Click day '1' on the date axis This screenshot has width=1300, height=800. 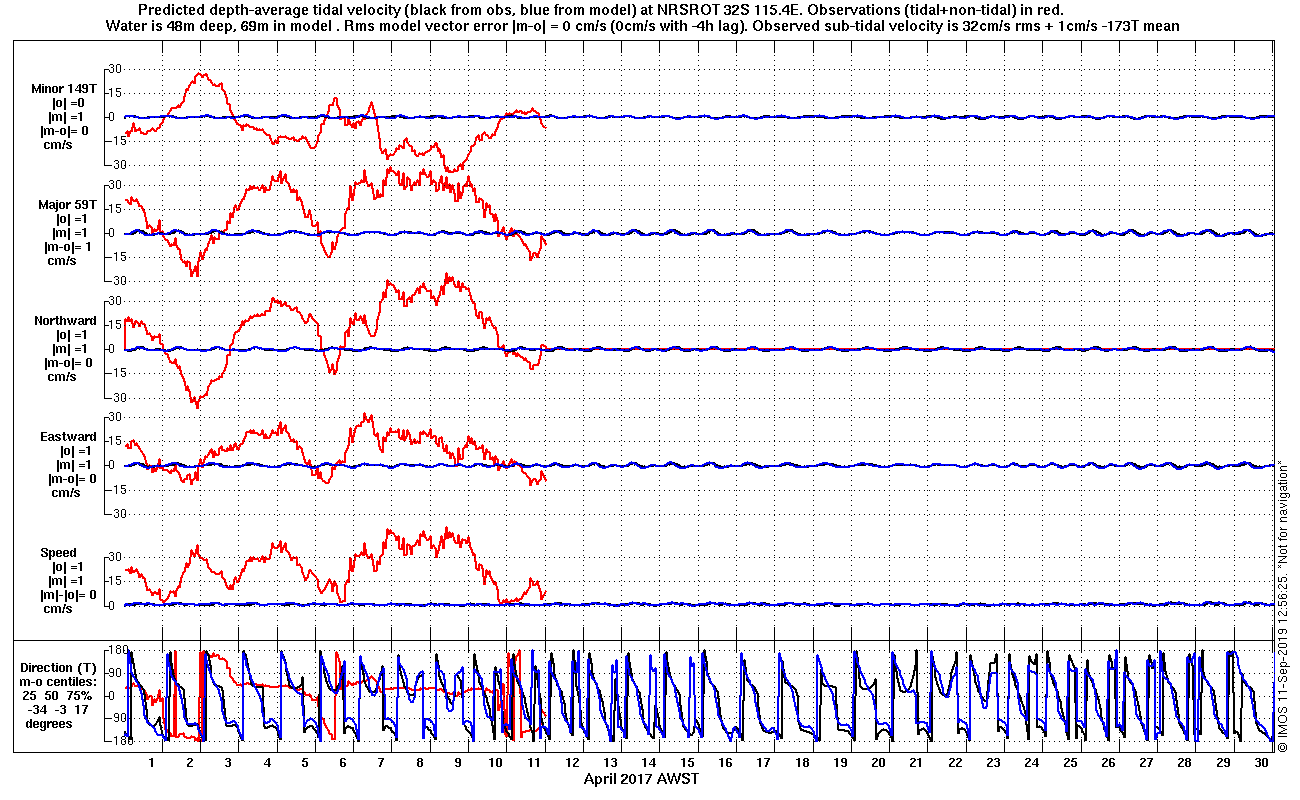click(x=152, y=763)
